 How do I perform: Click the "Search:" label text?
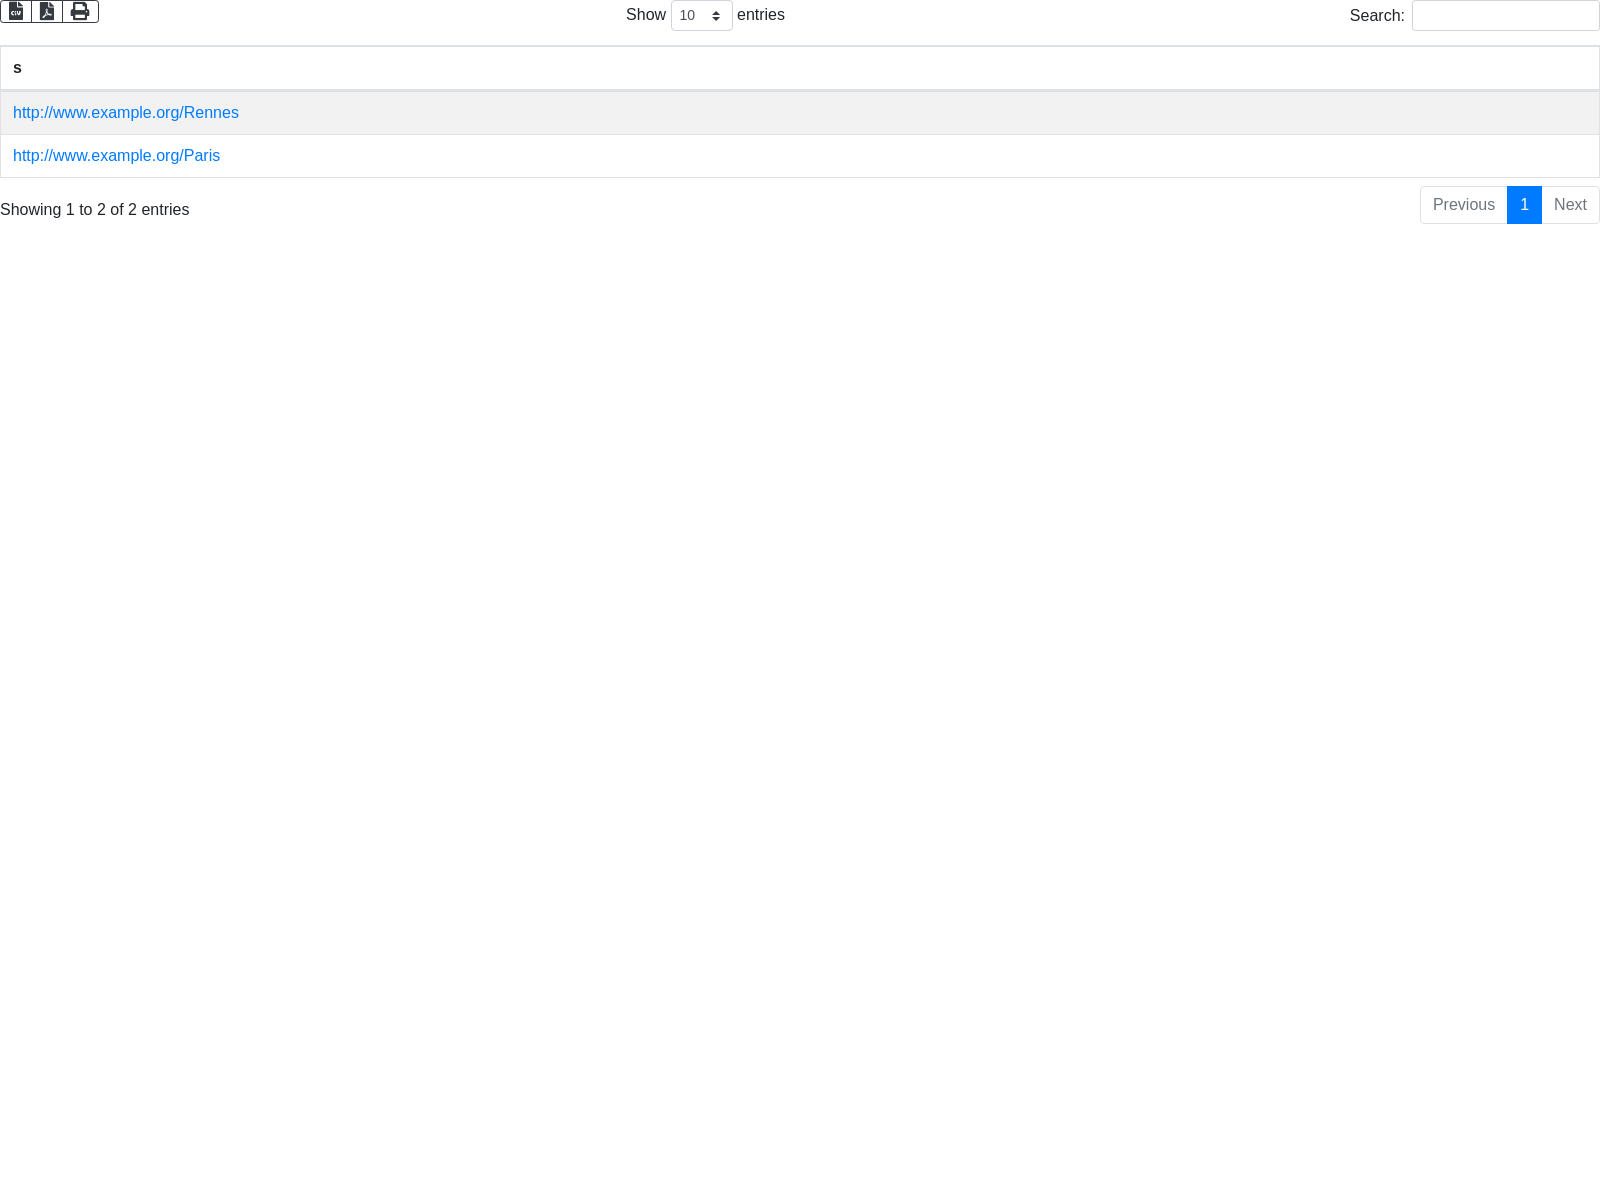[x=1376, y=16]
